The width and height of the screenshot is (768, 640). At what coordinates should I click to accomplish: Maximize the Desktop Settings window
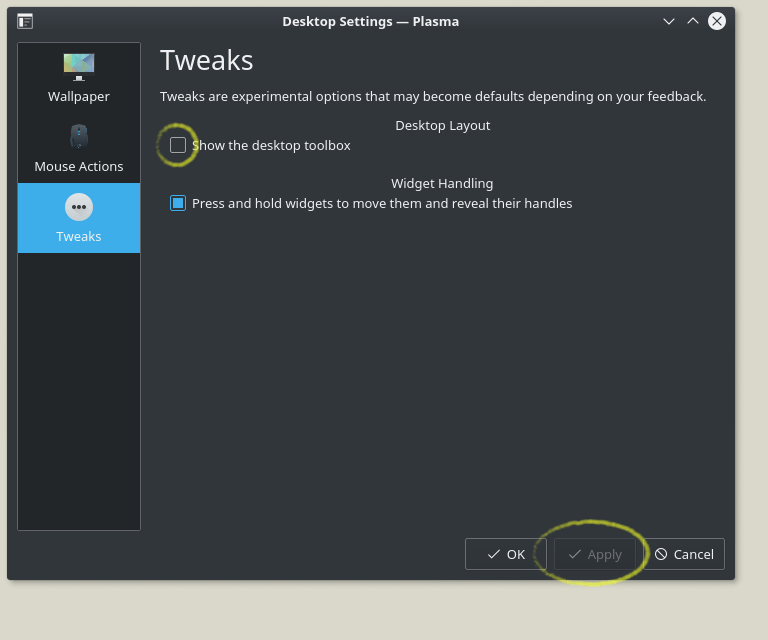(693, 21)
